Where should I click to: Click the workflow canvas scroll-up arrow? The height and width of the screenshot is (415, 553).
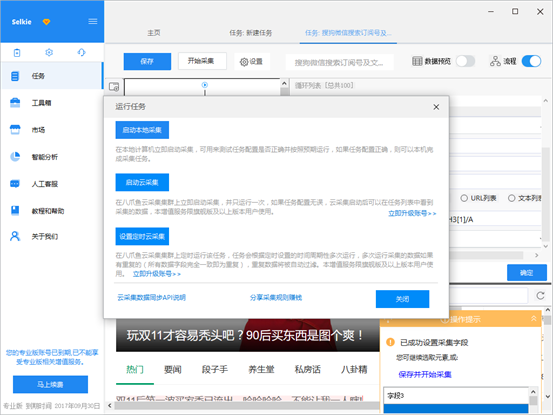pos(284,83)
